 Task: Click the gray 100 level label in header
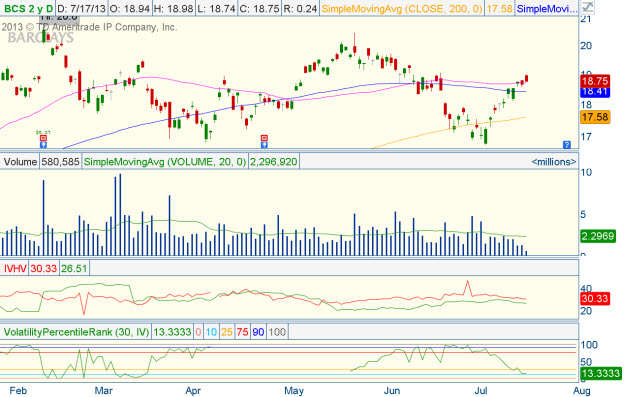click(x=277, y=332)
